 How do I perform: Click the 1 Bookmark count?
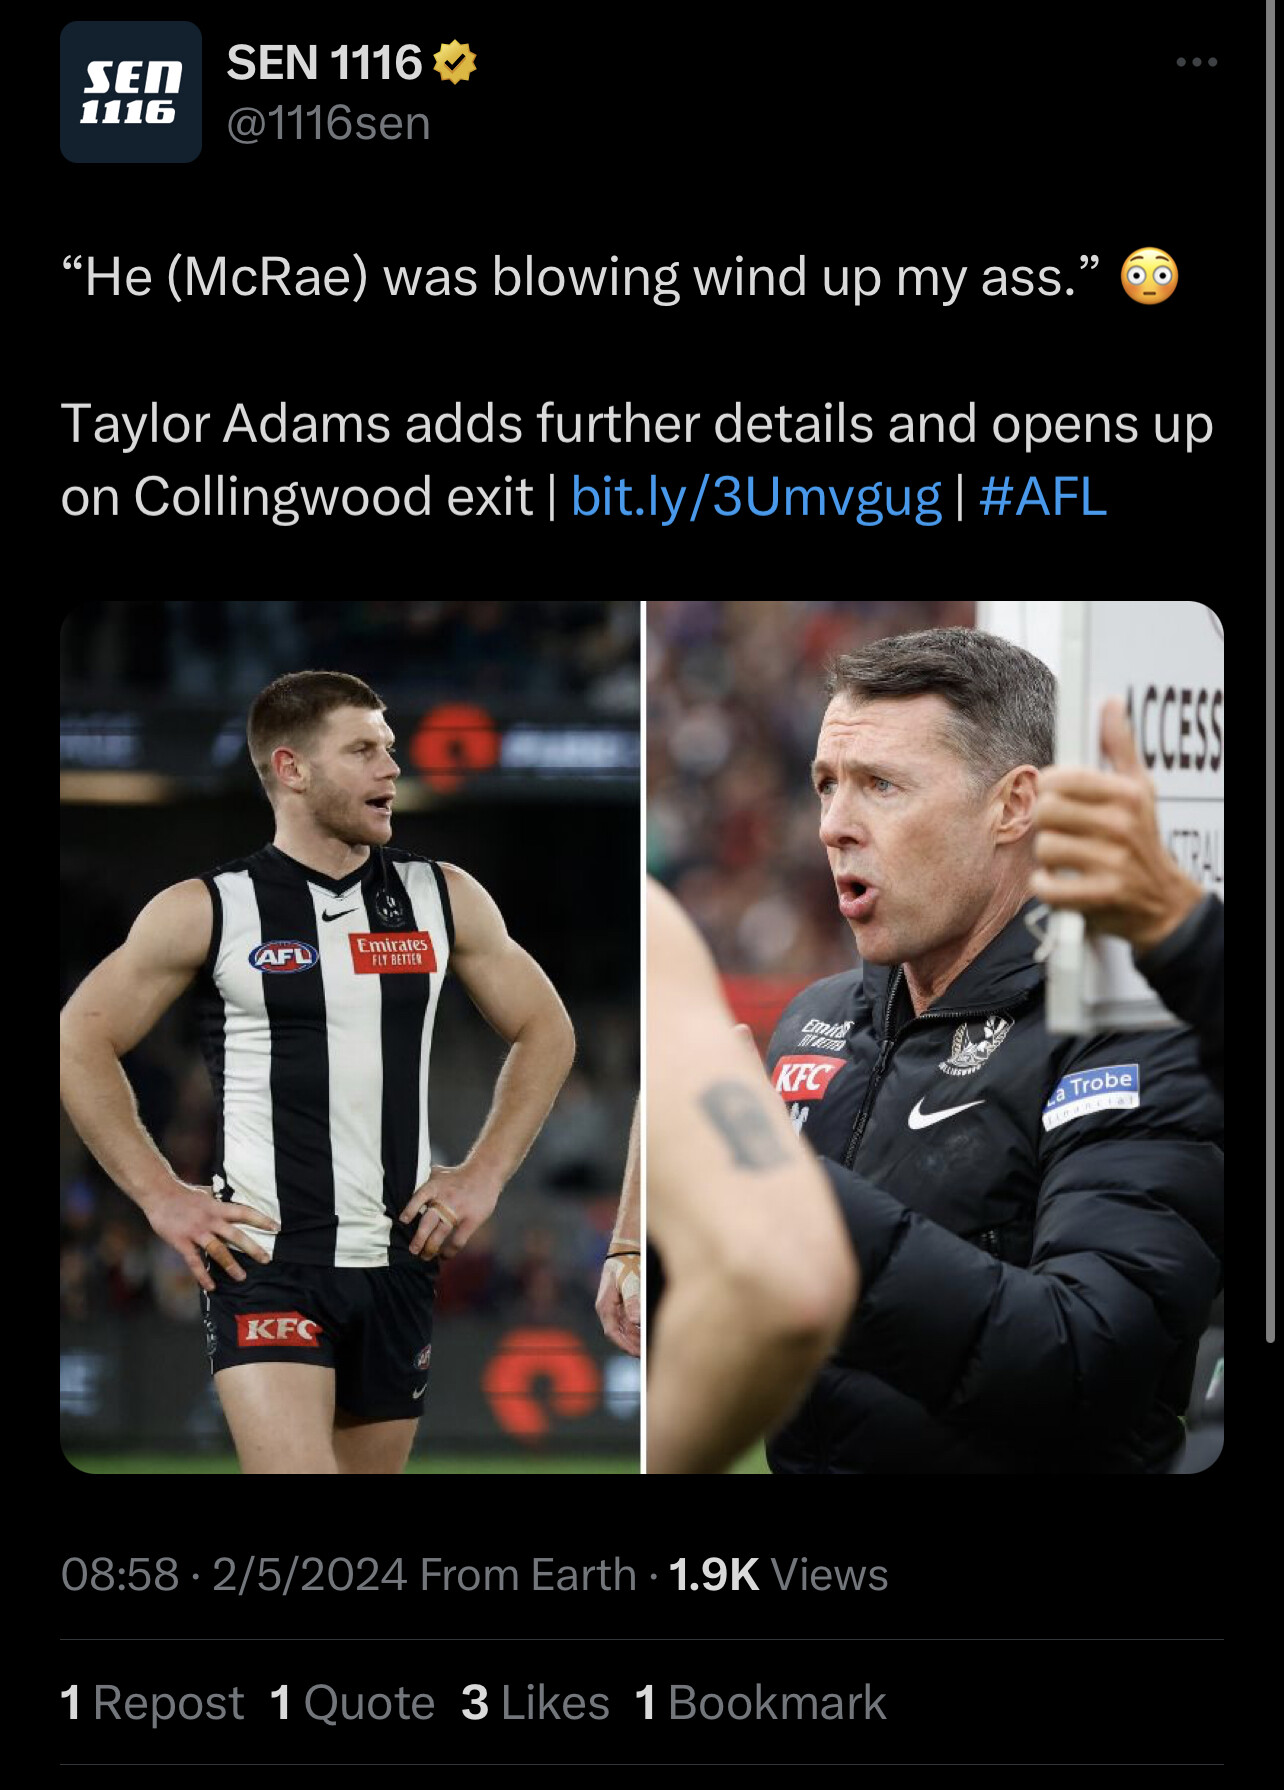pos(761,1703)
